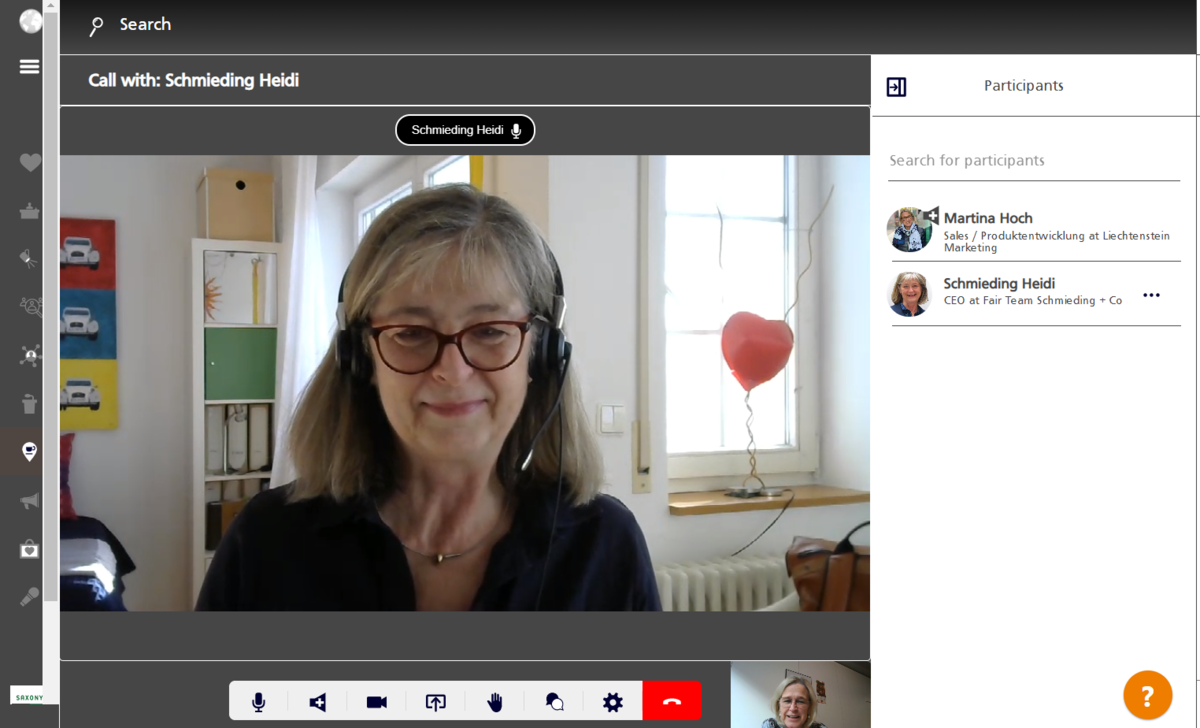This screenshot has height=728, width=1200.
Task: Click the heart favorites sidebar icon
Action: [x=30, y=162]
